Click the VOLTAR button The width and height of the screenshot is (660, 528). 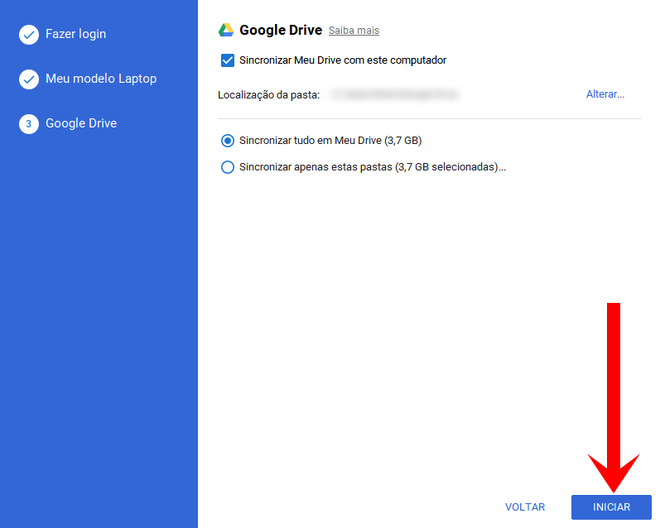click(525, 507)
